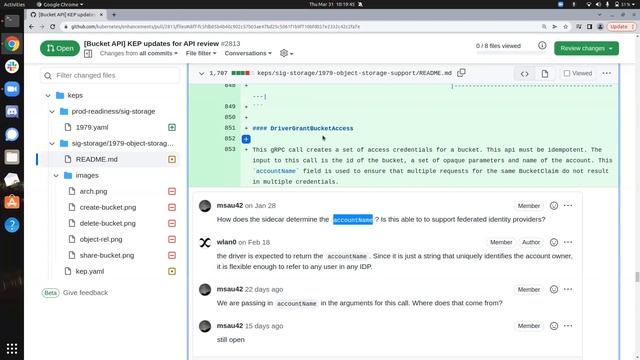Click the README.md file path link

[354, 73]
